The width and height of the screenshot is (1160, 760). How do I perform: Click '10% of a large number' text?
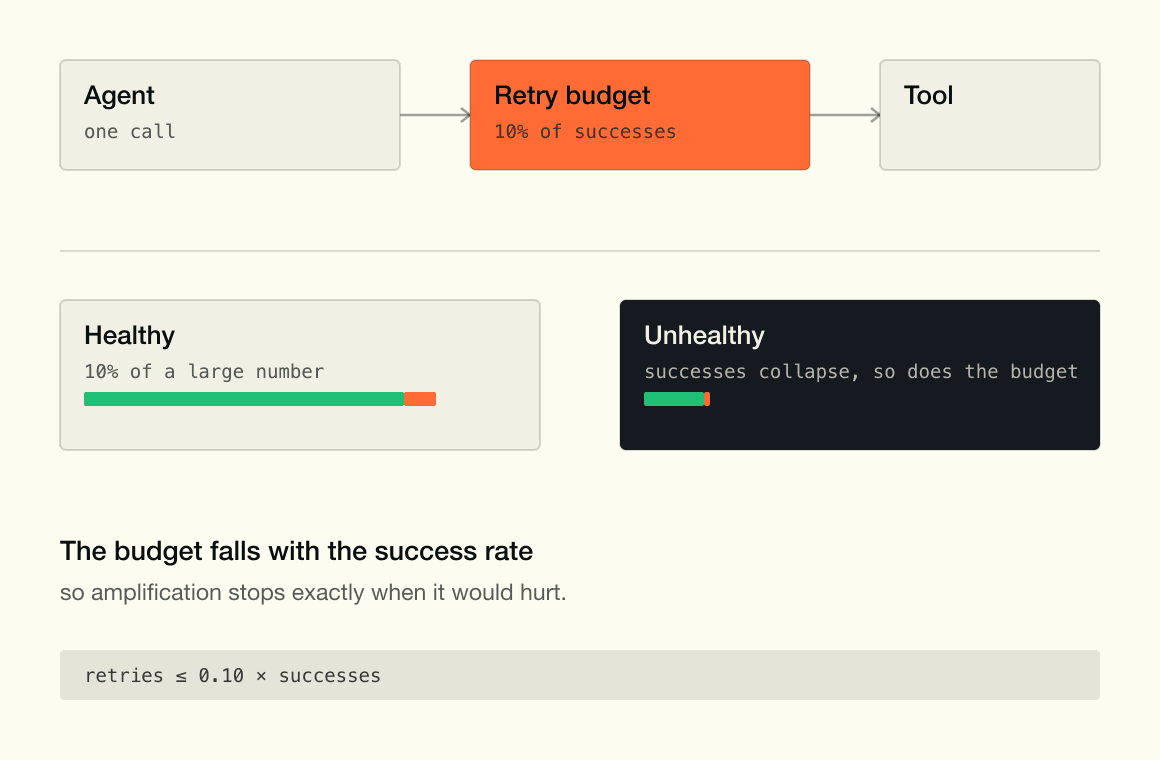[204, 371]
